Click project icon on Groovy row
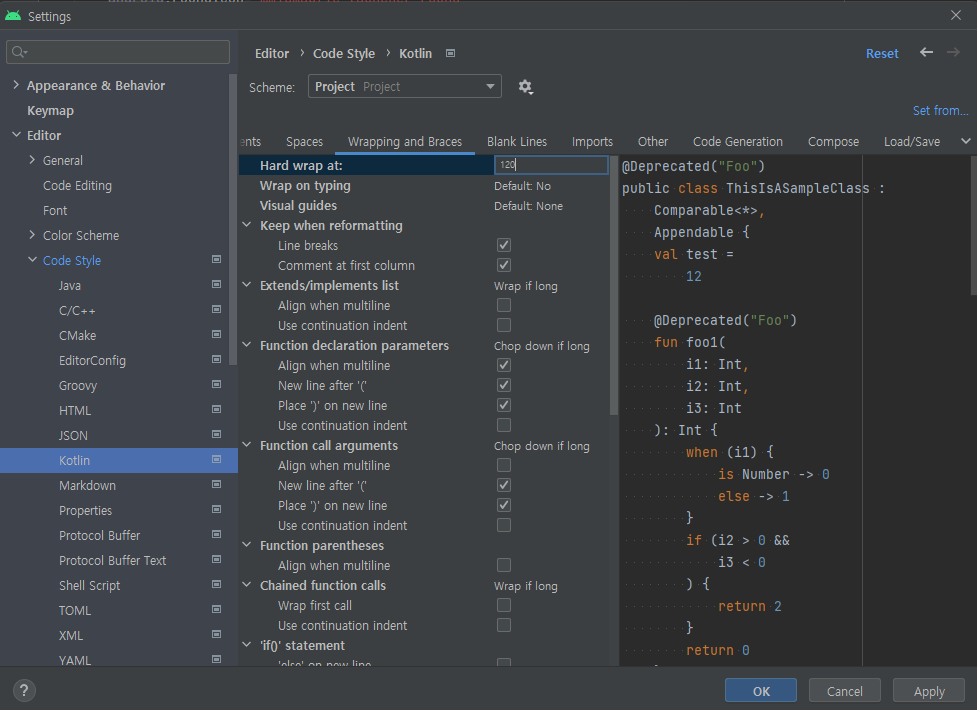 tap(216, 384)
